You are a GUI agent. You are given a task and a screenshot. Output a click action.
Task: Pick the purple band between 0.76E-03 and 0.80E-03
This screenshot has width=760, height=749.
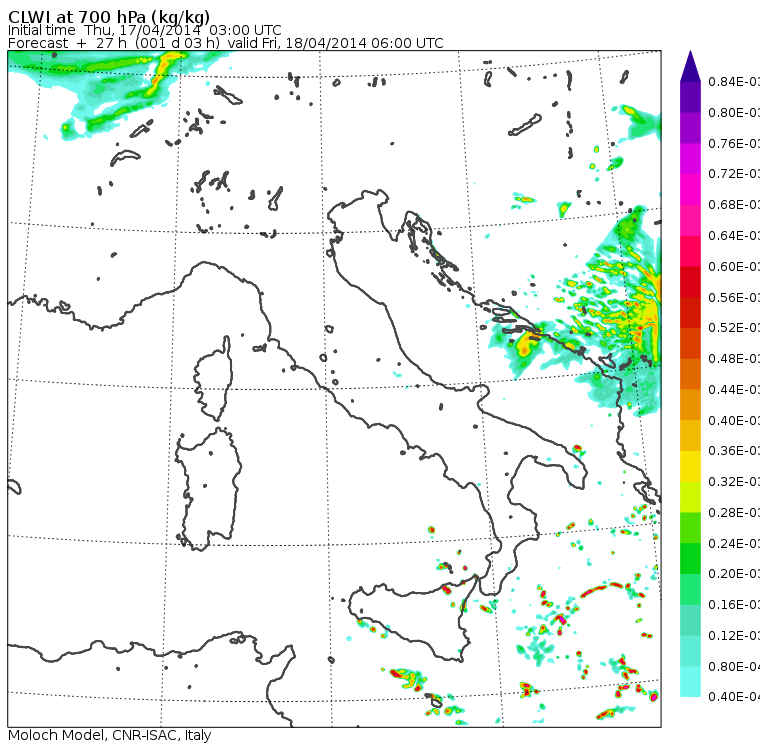point(690,128)
